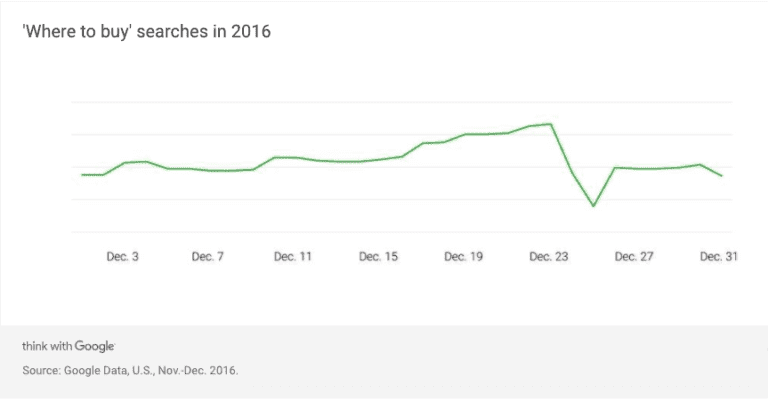Click the Dec. 27 axis label
The image size is (768, 401).
click(x=634, y=257)
